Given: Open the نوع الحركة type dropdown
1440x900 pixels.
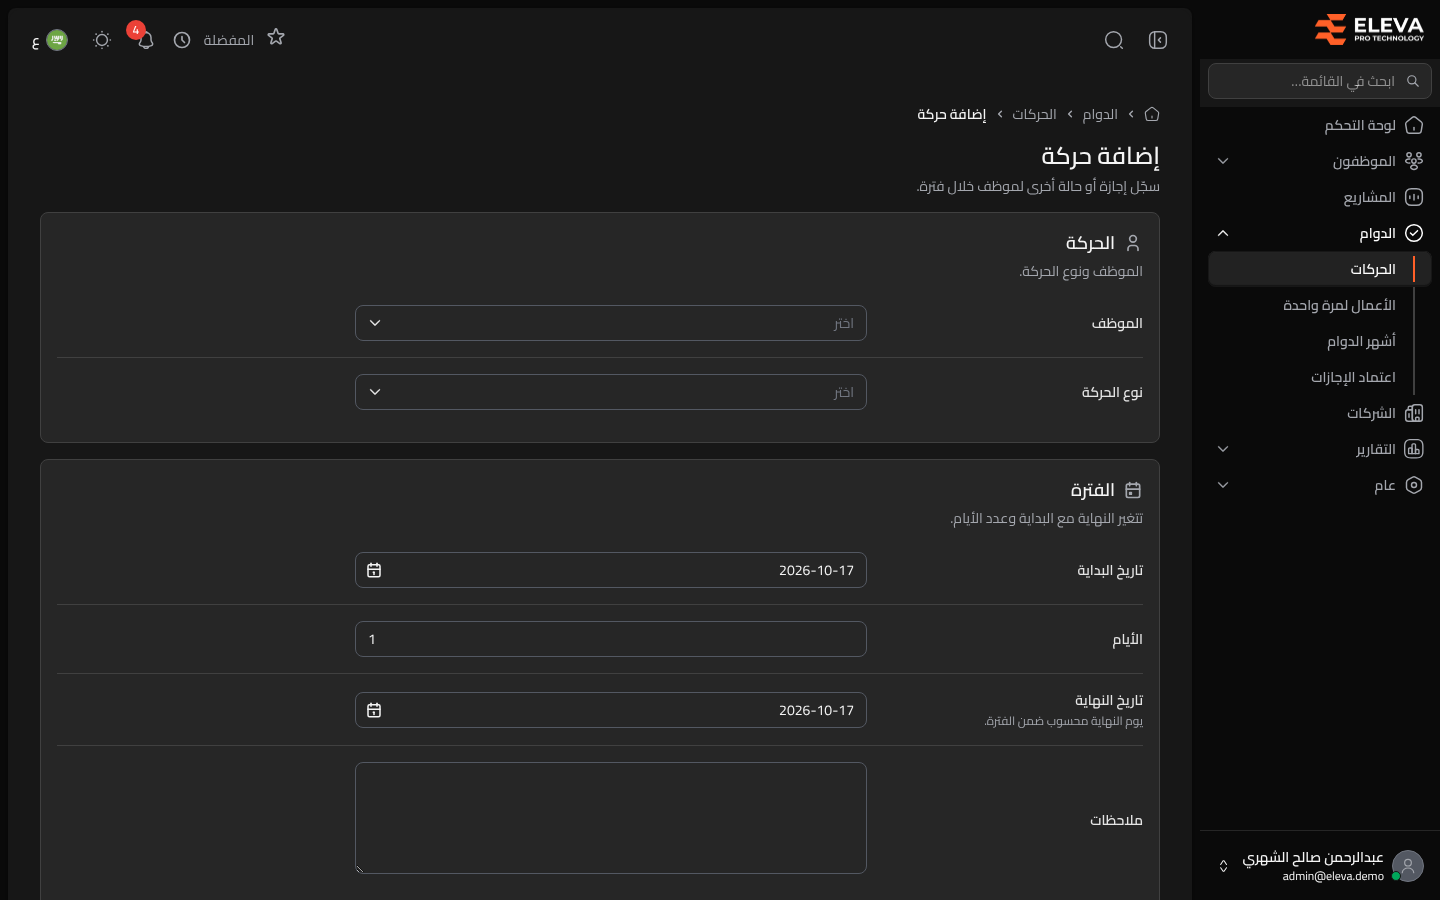Looking at the screenshot, I should (x=611, y=392).
